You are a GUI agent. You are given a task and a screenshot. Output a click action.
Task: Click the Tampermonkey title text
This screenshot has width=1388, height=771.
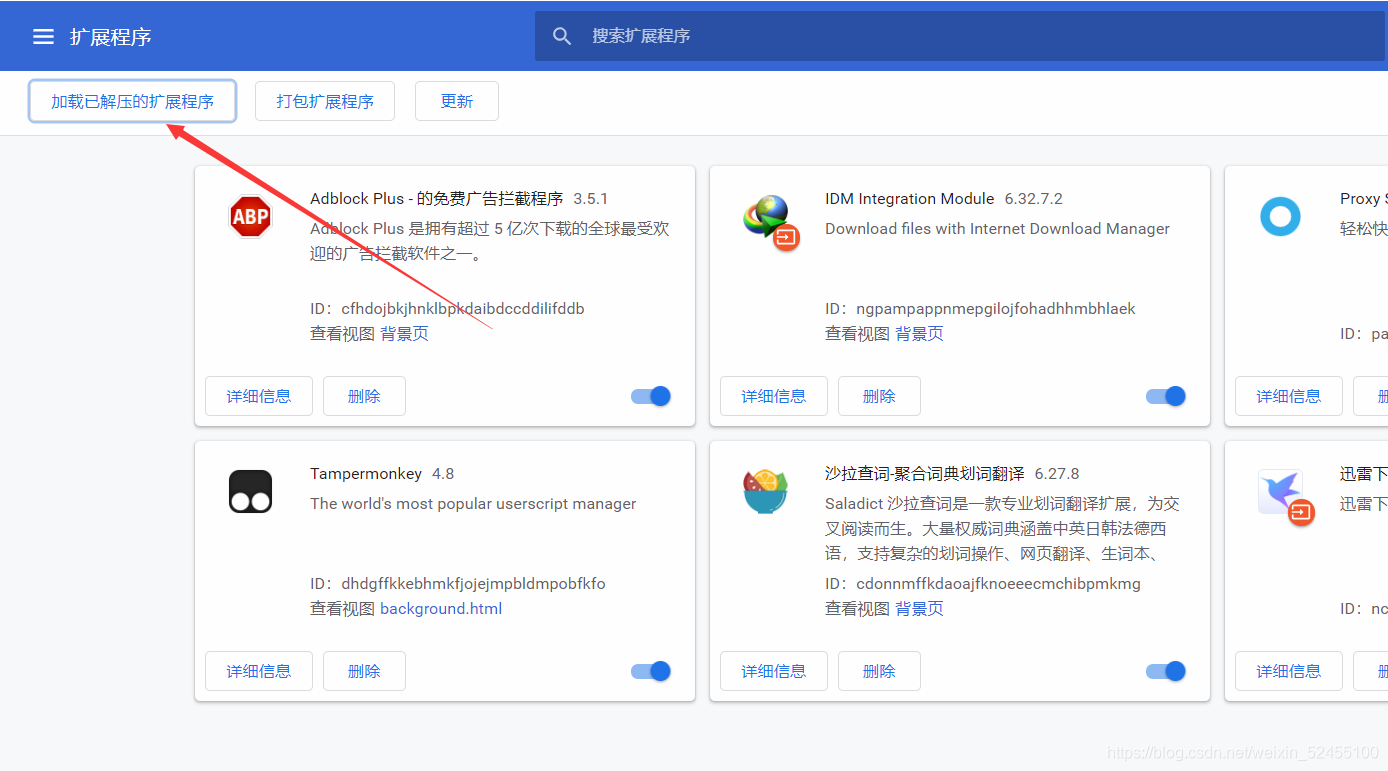tap(366, 474)
